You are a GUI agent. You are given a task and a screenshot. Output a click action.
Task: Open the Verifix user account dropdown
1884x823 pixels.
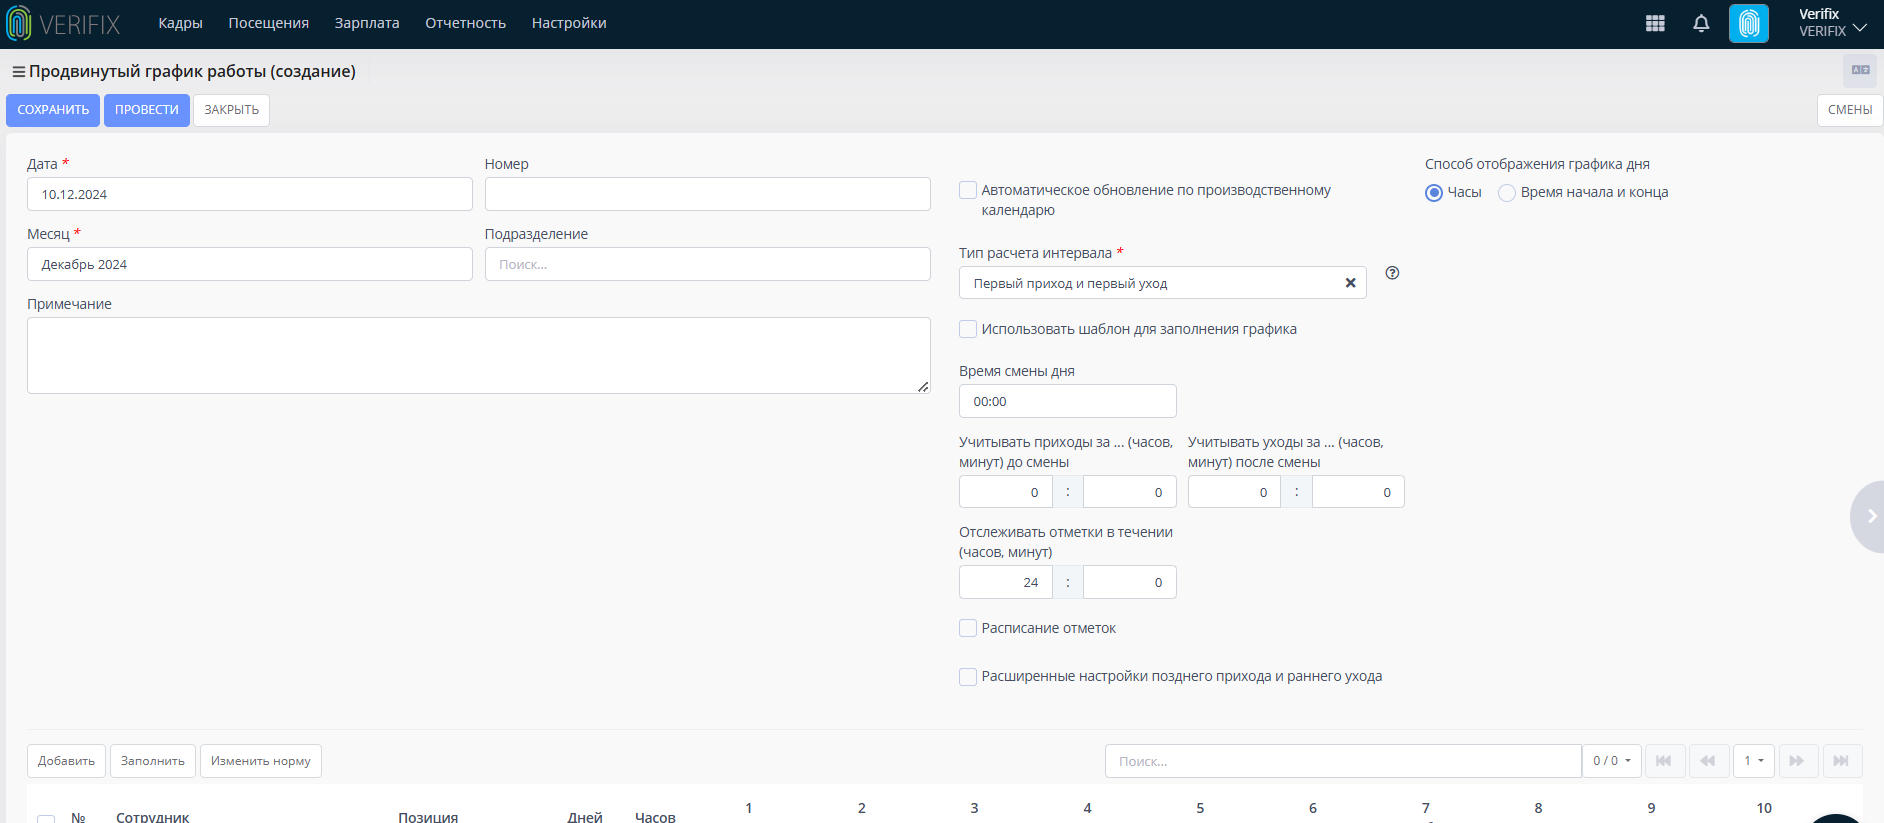click(1832, 23)
